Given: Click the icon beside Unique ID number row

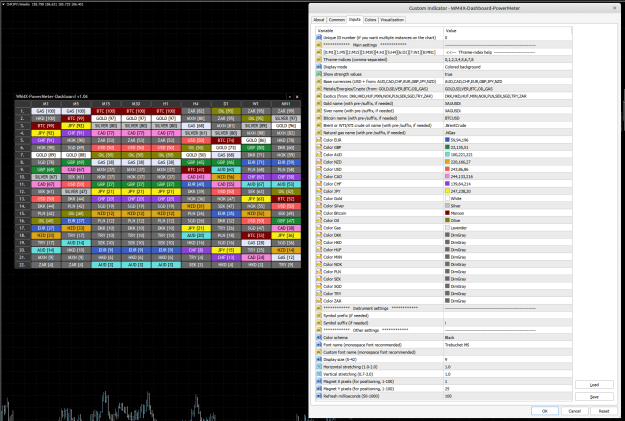Looking at the screenshot, I should point(319,37).
